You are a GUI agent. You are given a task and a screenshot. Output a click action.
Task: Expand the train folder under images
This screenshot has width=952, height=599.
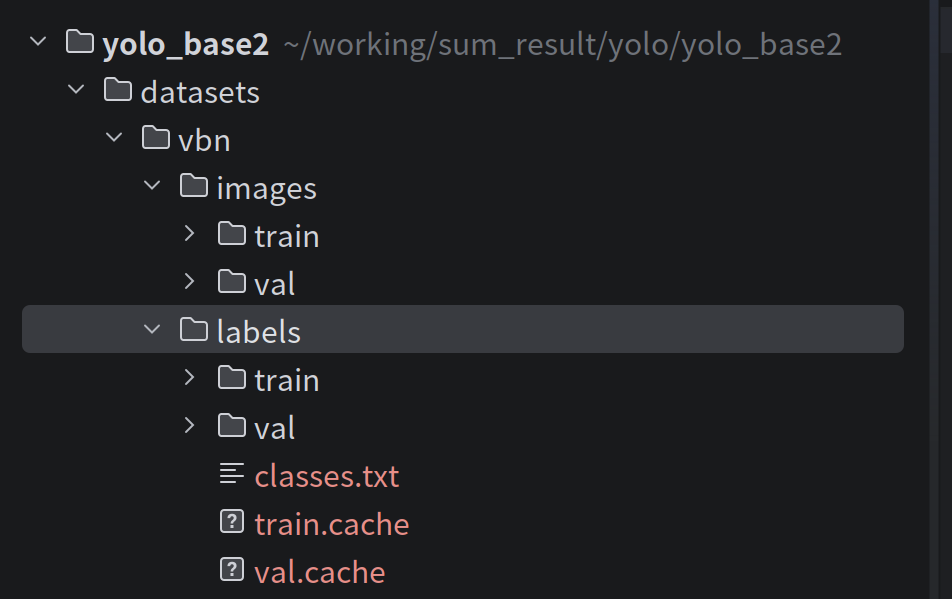pos(190,234)
